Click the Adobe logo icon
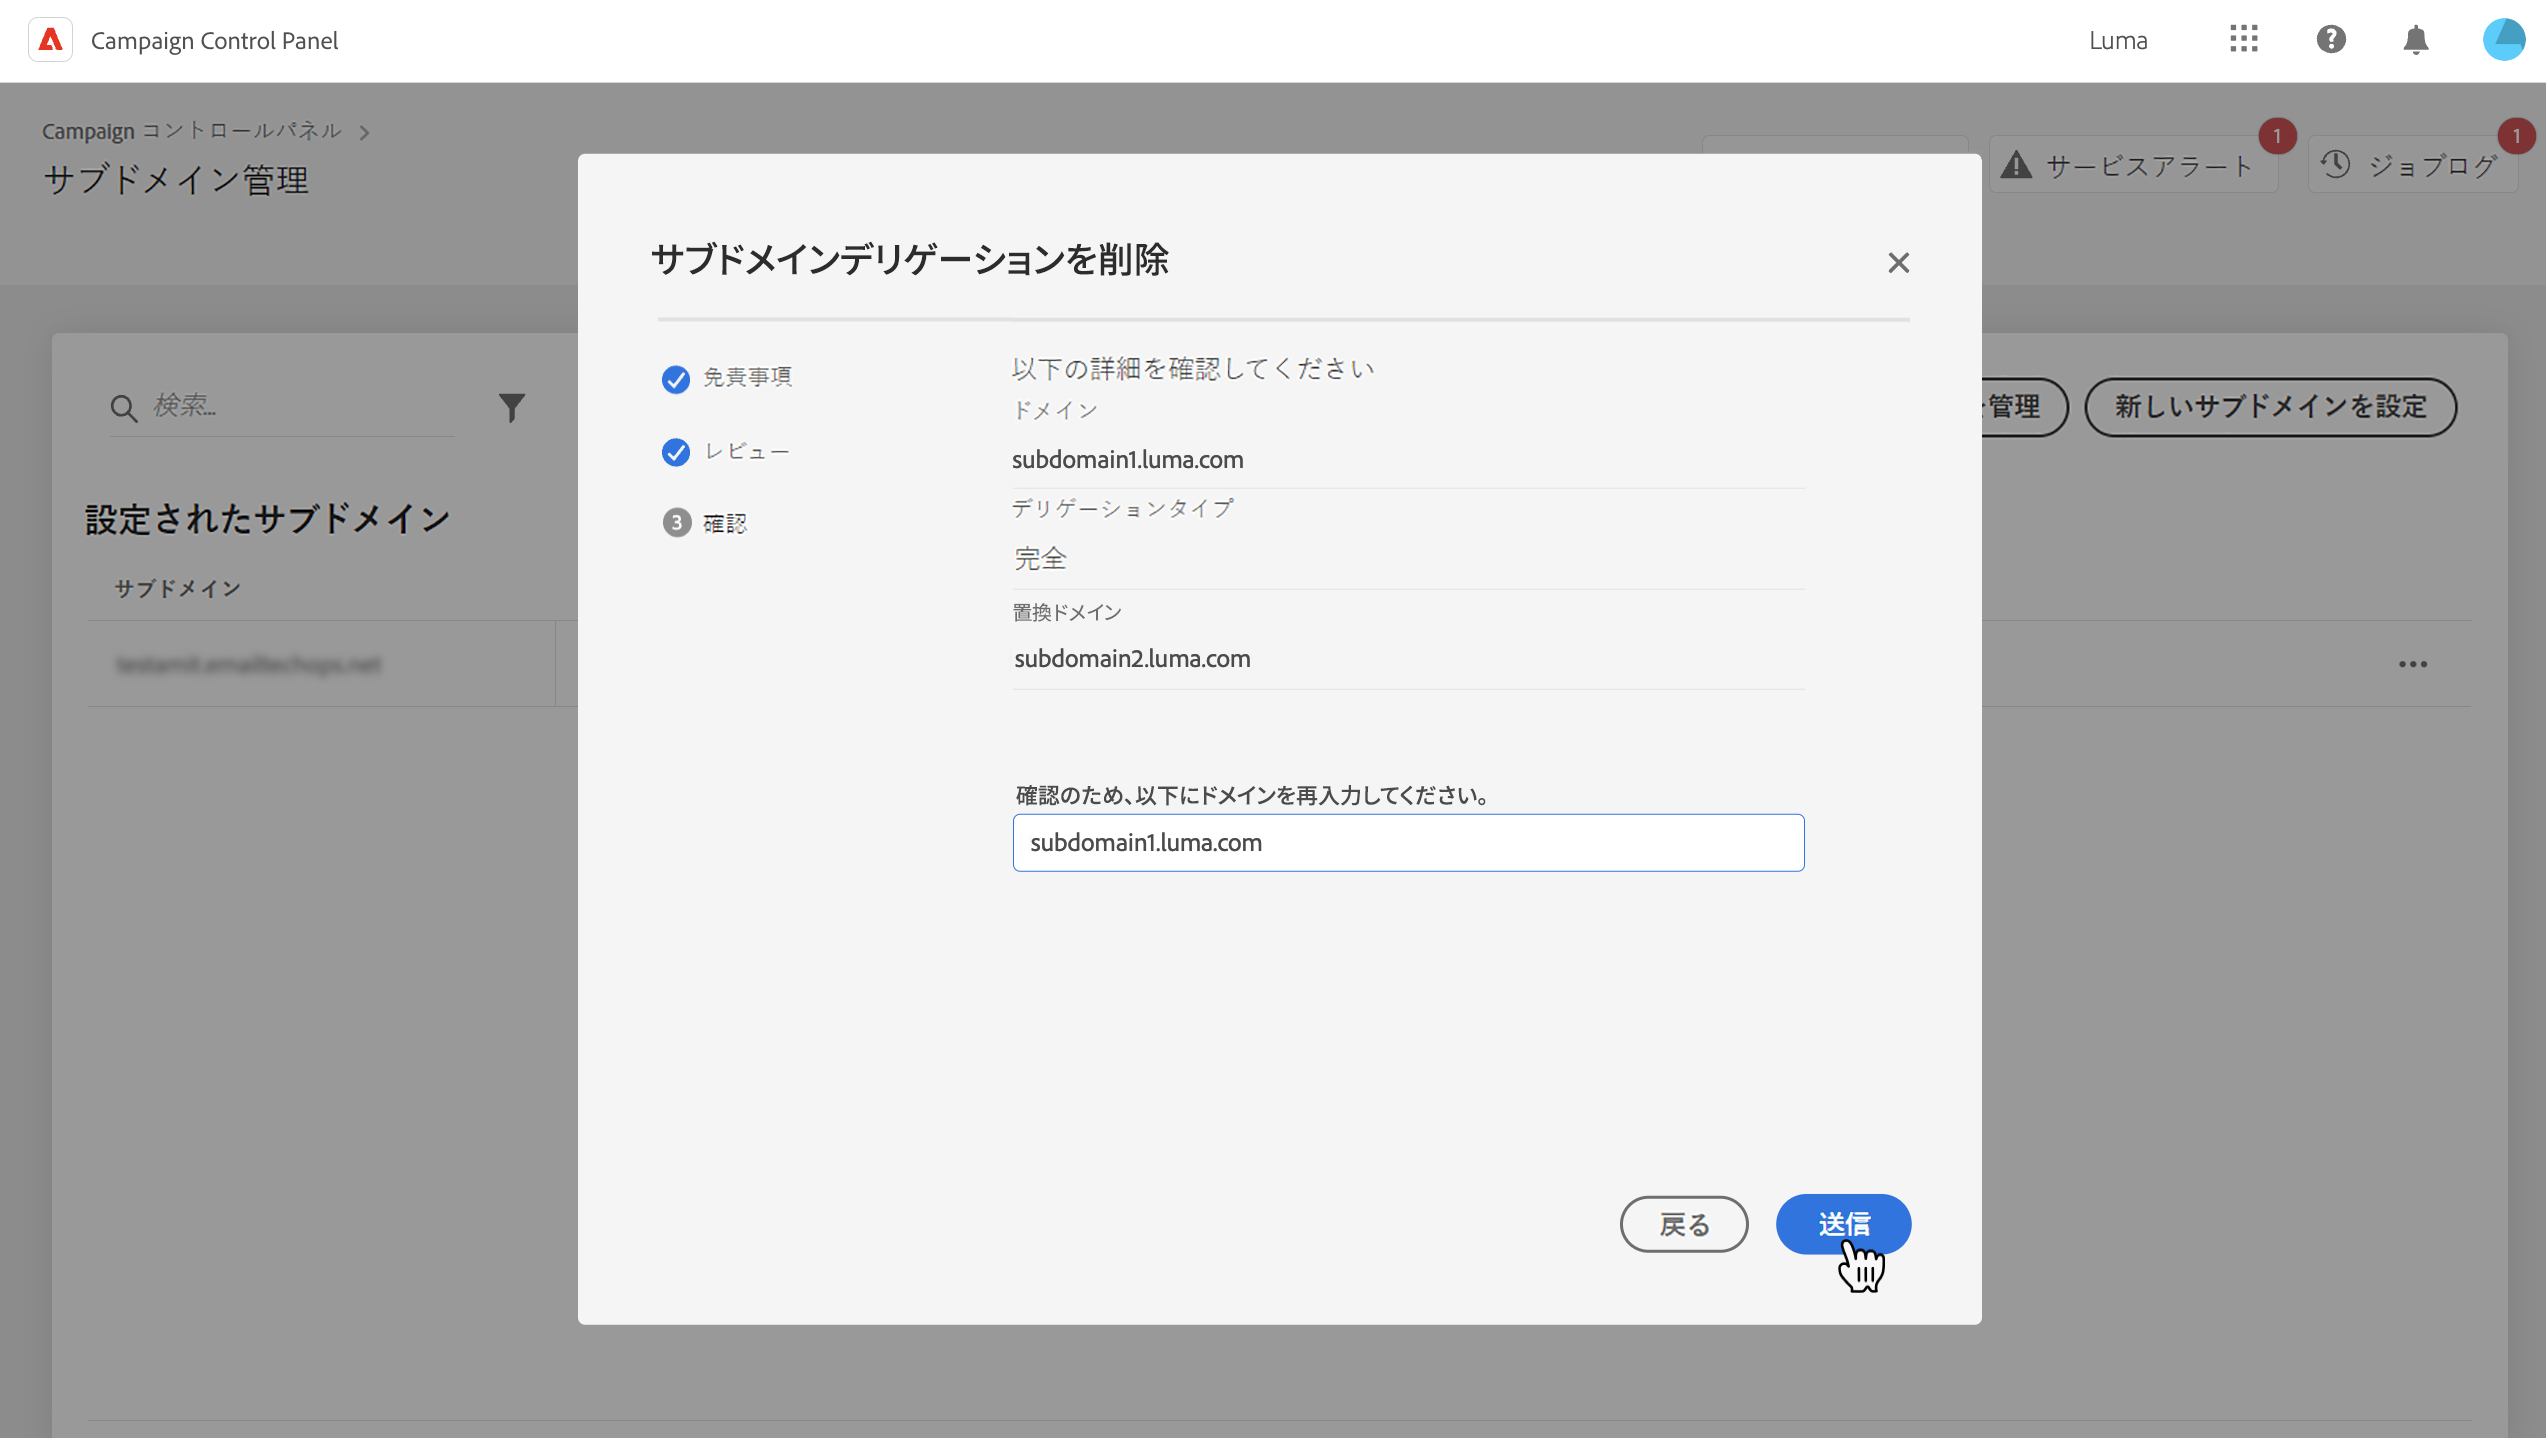This screenshot has width=2546, height=1438. 50,40
